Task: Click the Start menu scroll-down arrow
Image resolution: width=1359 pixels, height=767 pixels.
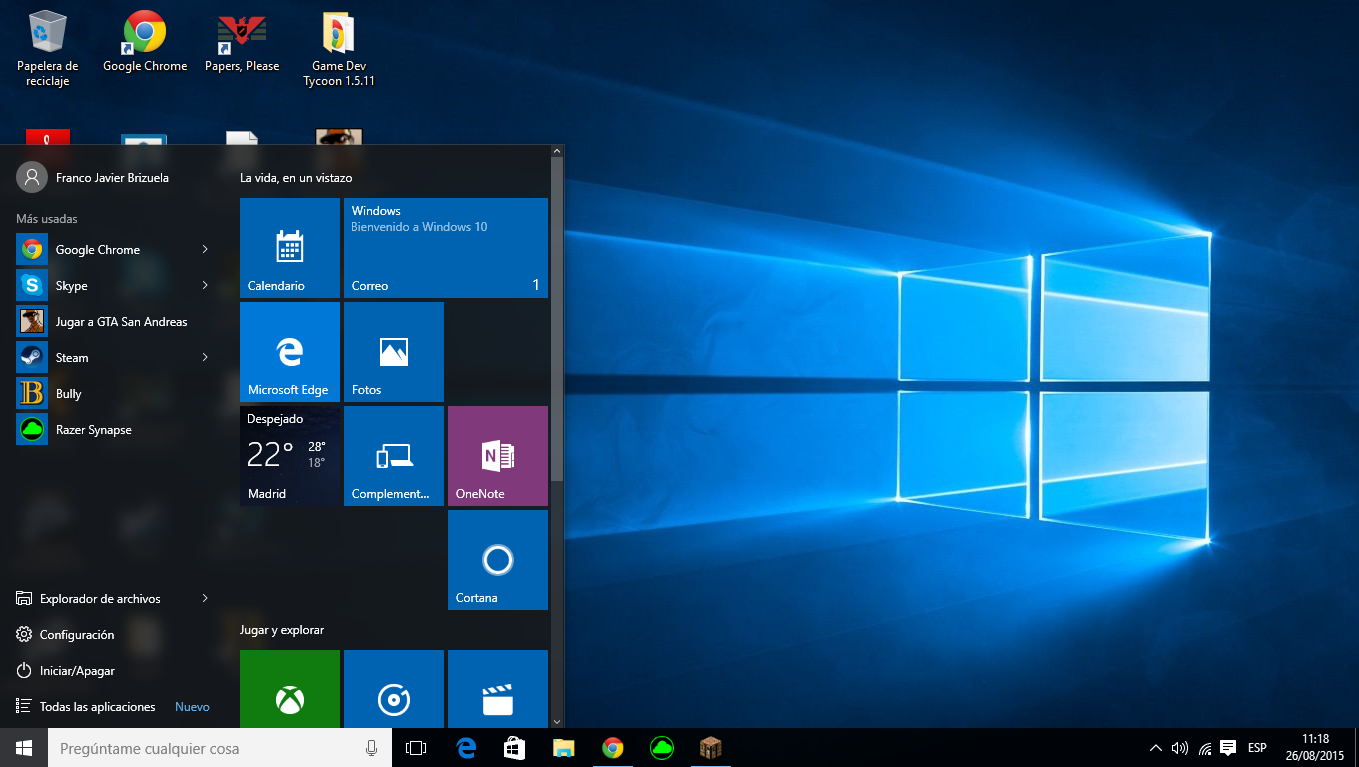Action: 557,720
